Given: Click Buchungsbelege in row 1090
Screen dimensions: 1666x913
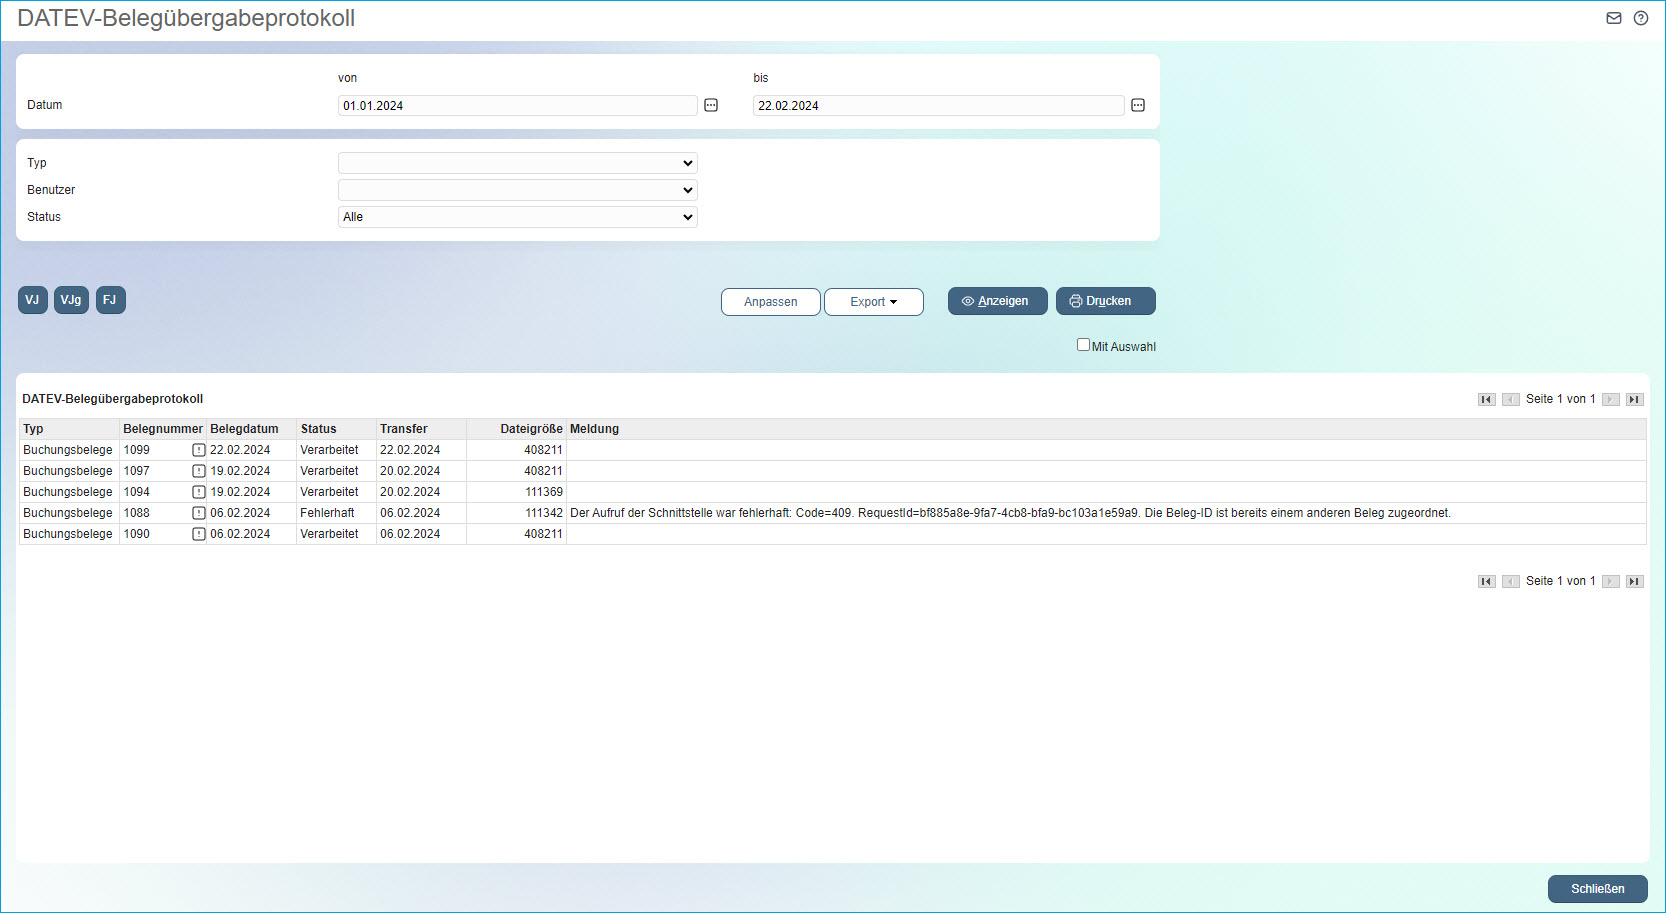Looking at the screenshot, I should point(68,534).
